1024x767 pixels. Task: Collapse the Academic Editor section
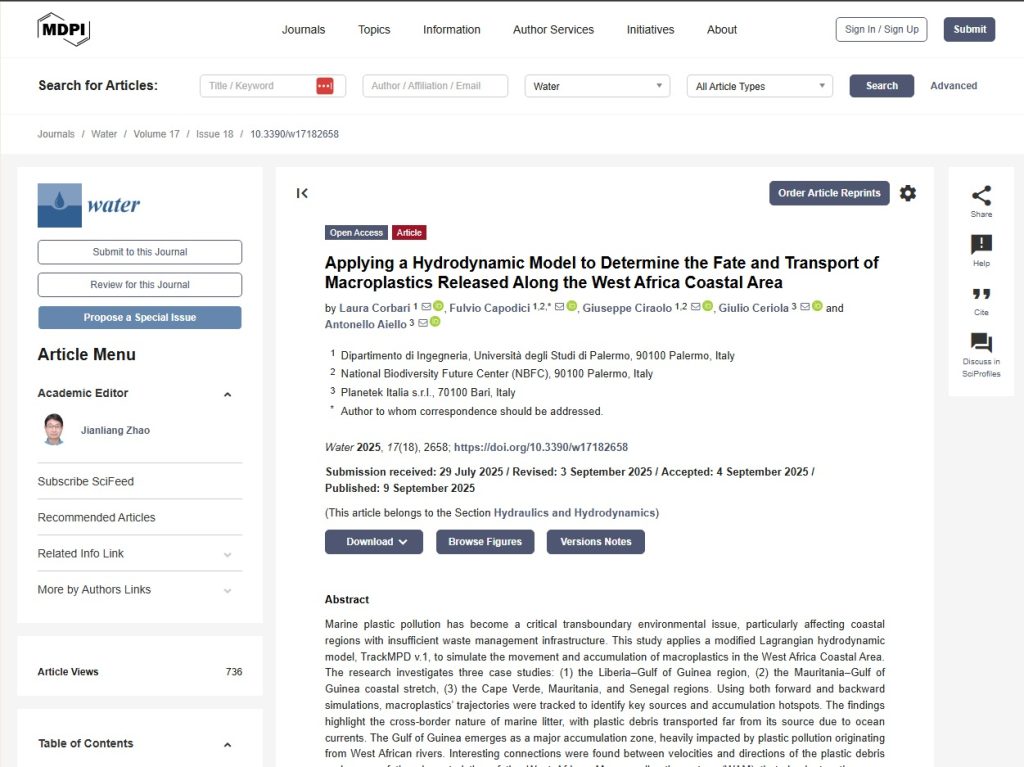227,394
